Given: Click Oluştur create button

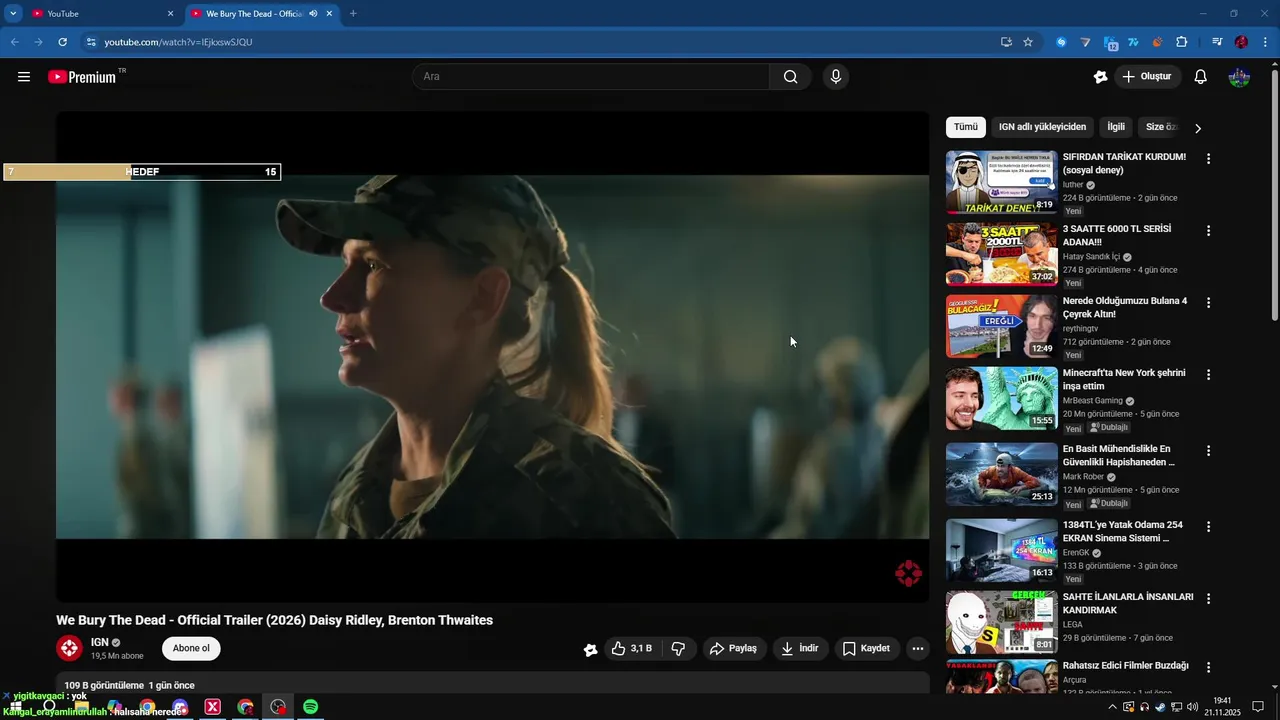Looking at the screenshot, I should pyautogui.click(x=1147, y=77).
